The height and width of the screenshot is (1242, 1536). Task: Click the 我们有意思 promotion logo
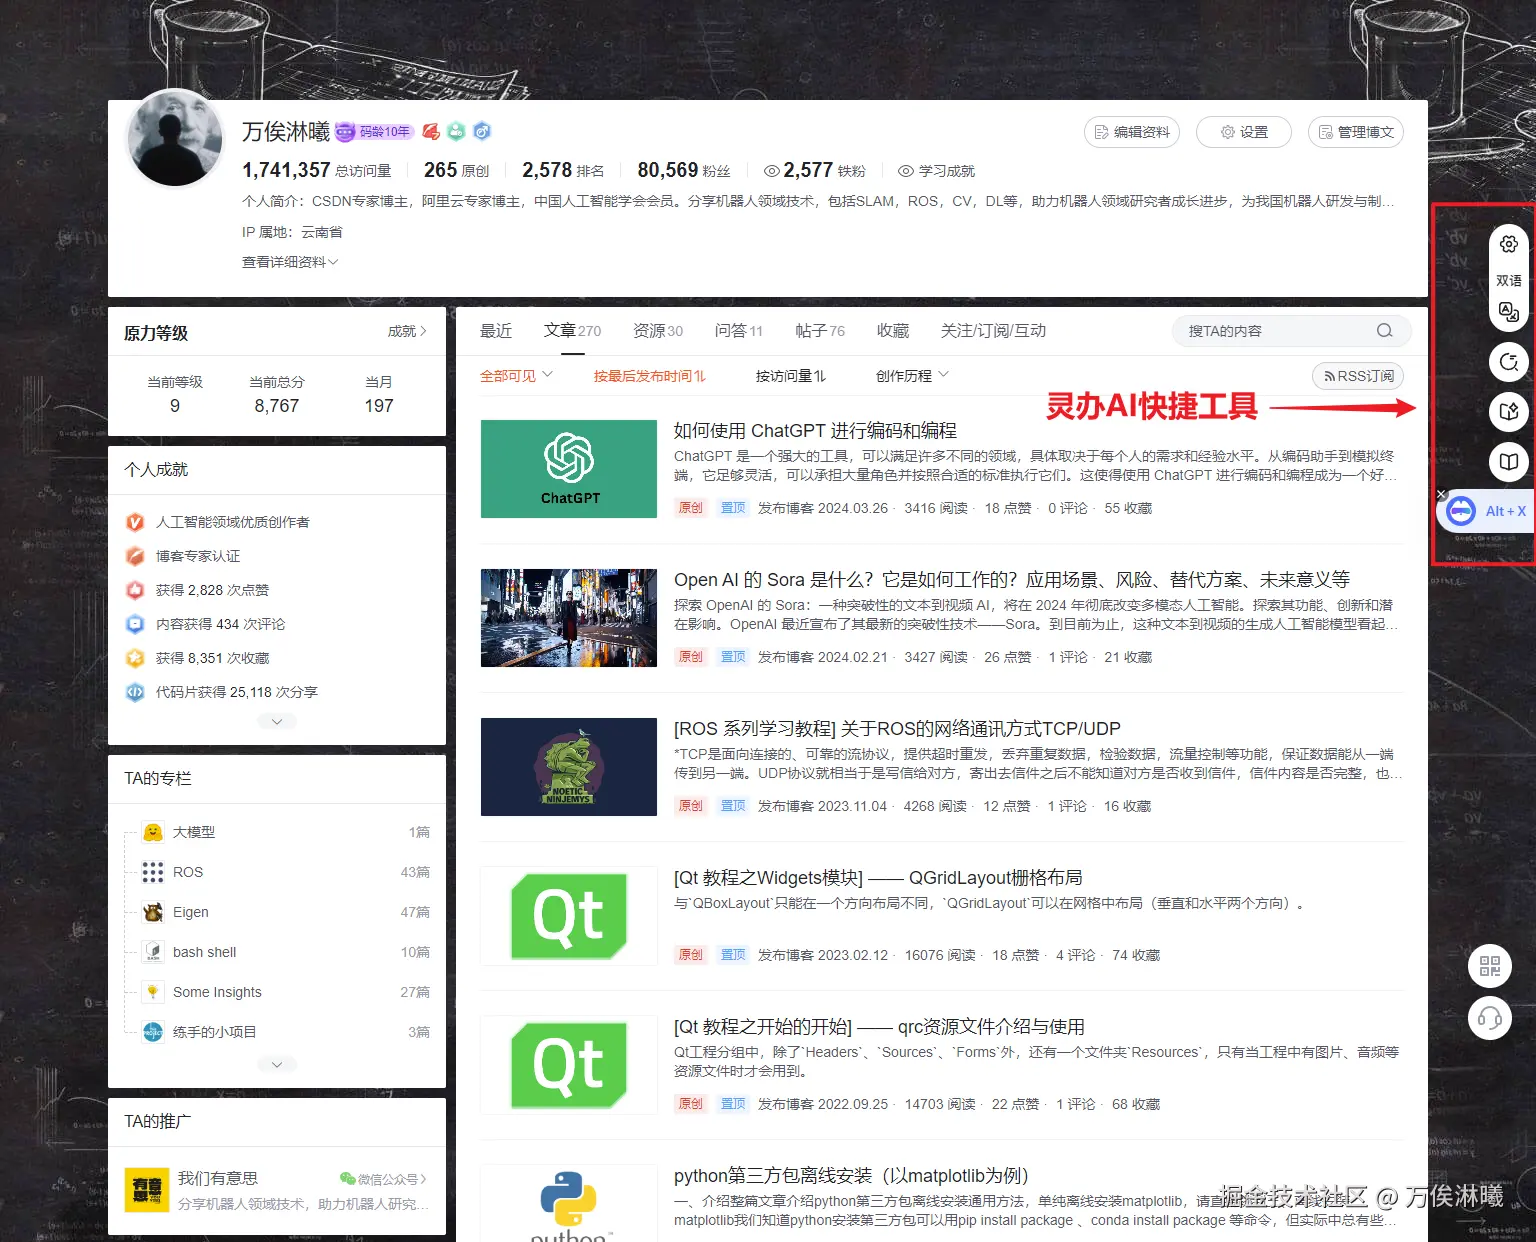(147, 1189)
